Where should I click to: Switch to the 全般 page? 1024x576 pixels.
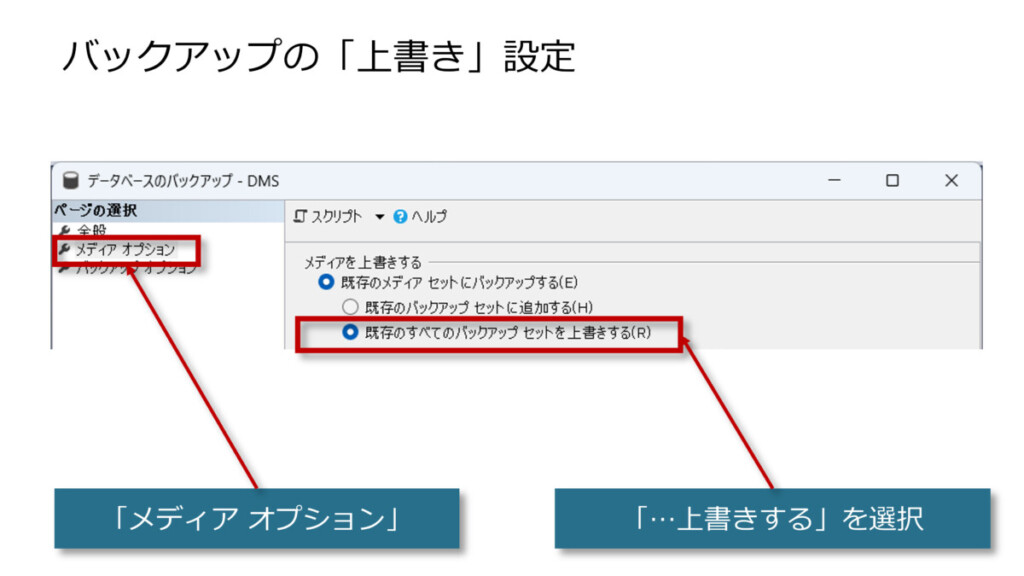click(x=92, y=231)
